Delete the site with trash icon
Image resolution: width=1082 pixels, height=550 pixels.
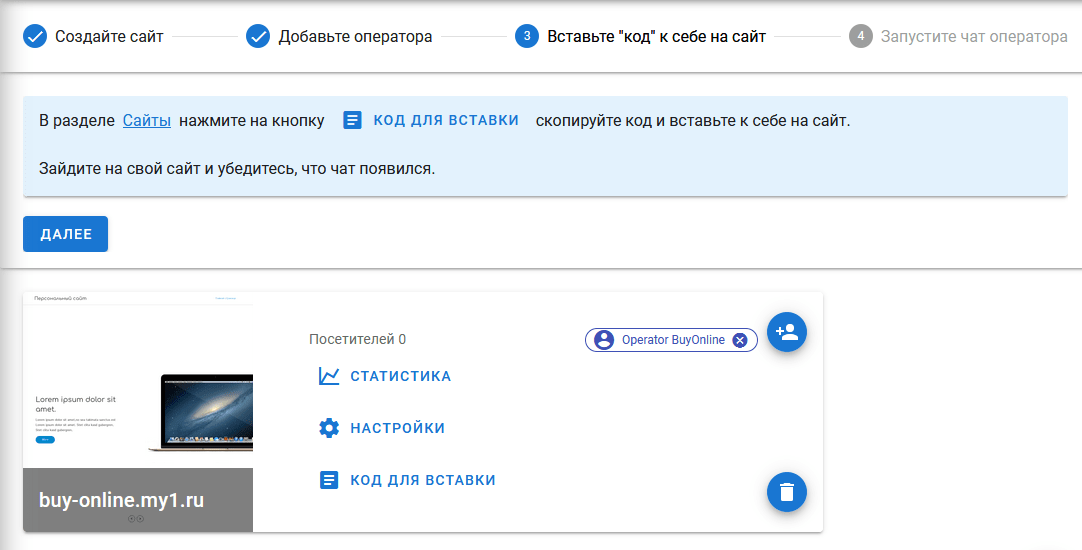[786, 492]
